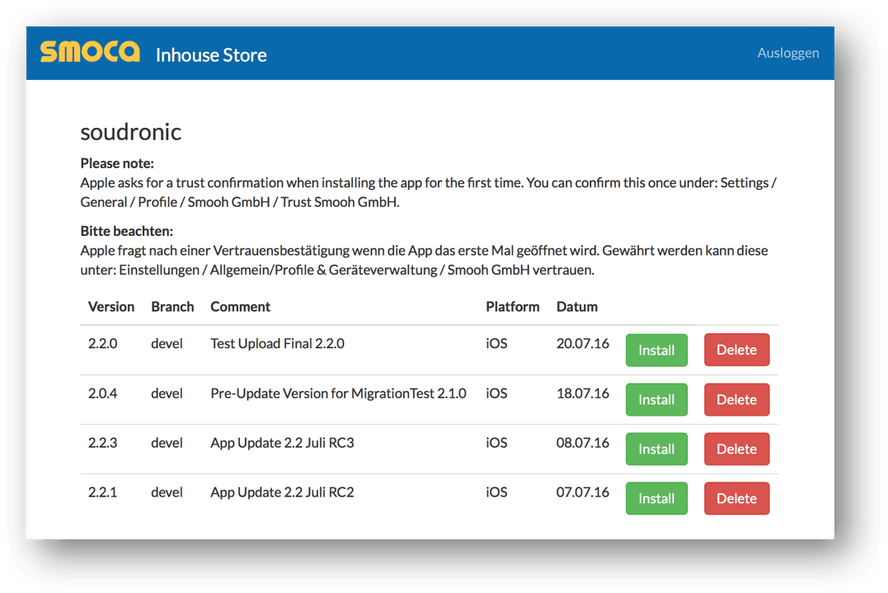Log out via Ausloggen link
The height and width of the screenshot is (593, 888).
pyautogui.click(x=788, y=53)
